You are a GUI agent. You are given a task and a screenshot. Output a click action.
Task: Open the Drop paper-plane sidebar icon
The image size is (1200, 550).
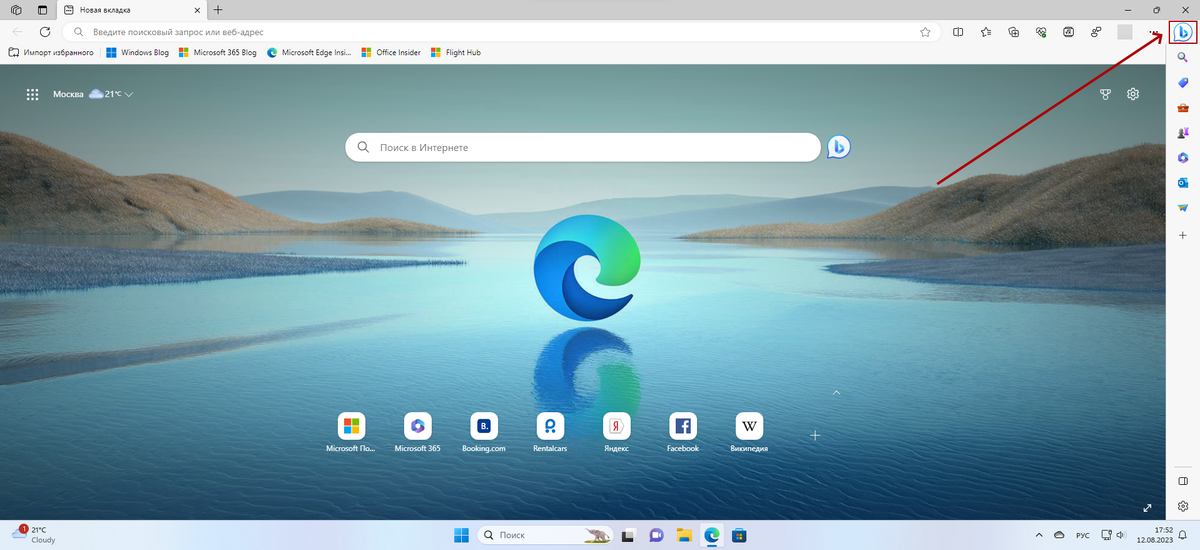(x=1183, y=208)
